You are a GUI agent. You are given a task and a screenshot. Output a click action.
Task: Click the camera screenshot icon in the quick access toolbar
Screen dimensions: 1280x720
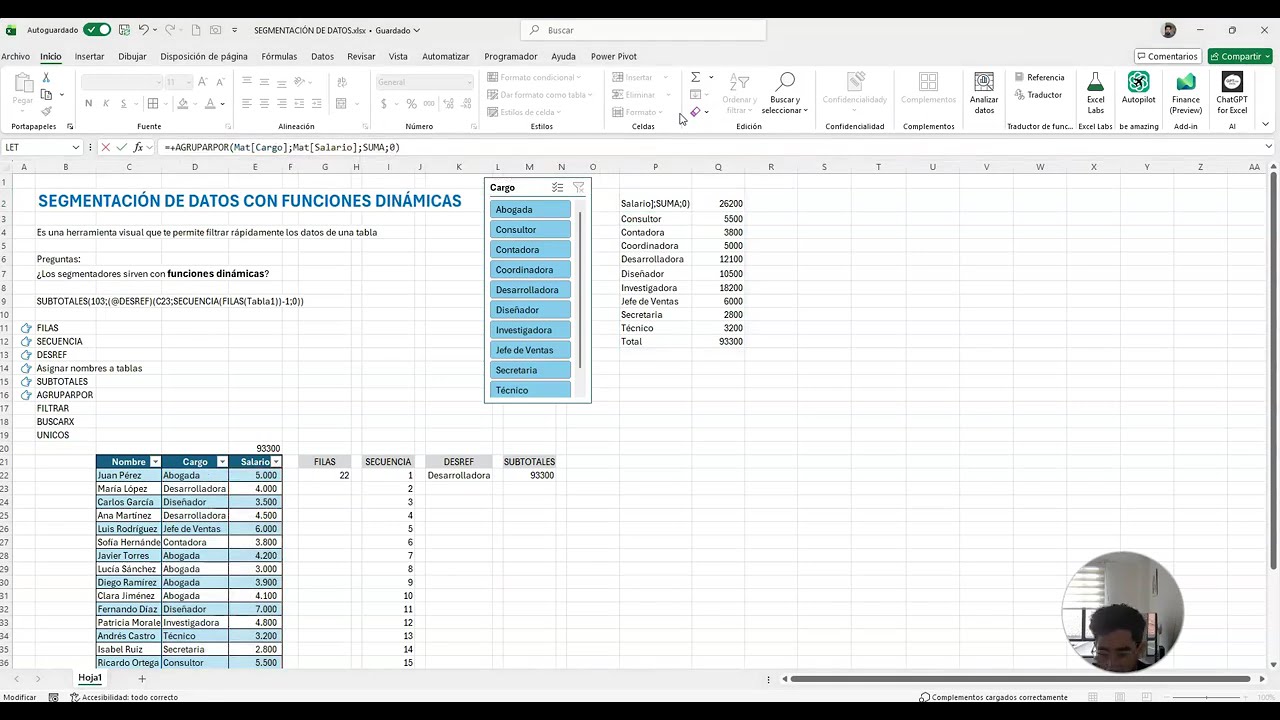pyautogui.click(x=215, y=30)
